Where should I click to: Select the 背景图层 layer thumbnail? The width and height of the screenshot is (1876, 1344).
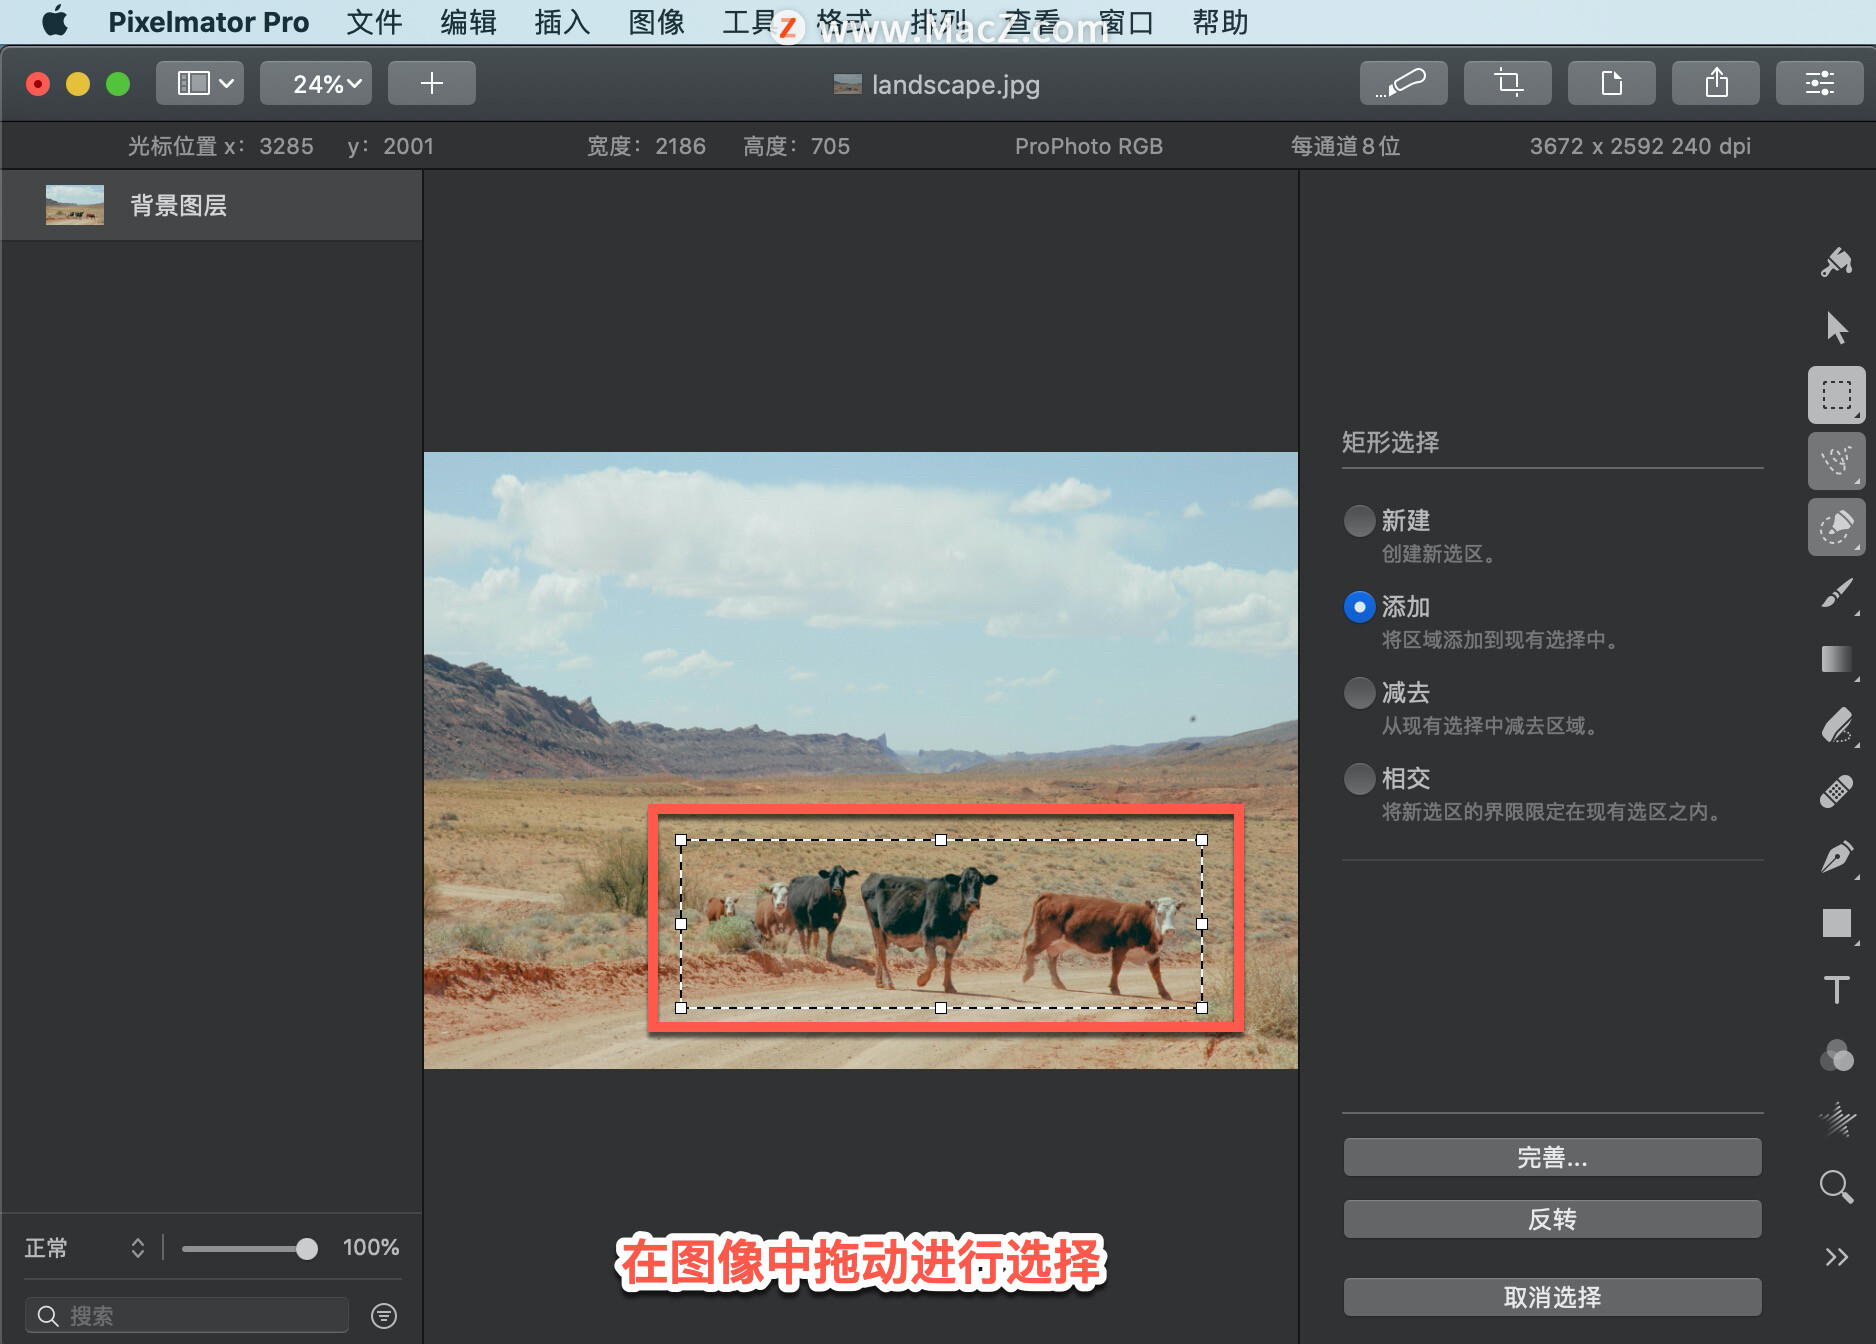(x=75, y=204)
